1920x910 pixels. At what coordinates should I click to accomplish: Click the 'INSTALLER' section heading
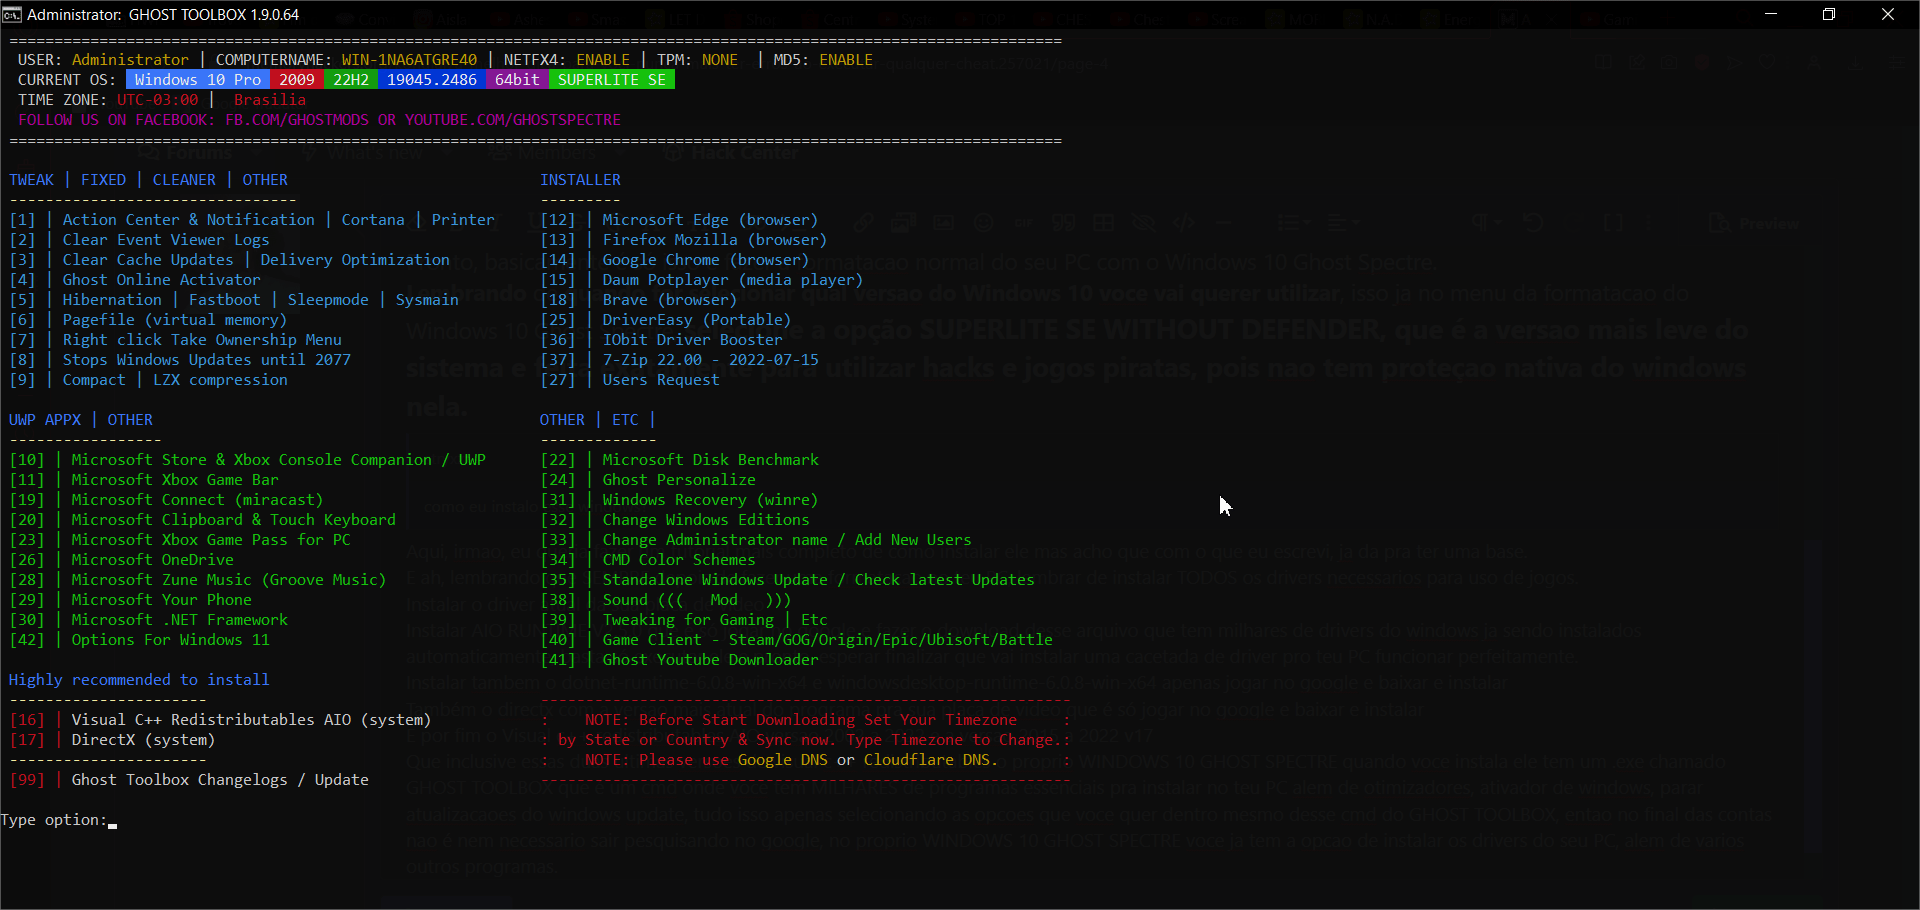click(580, 180)
